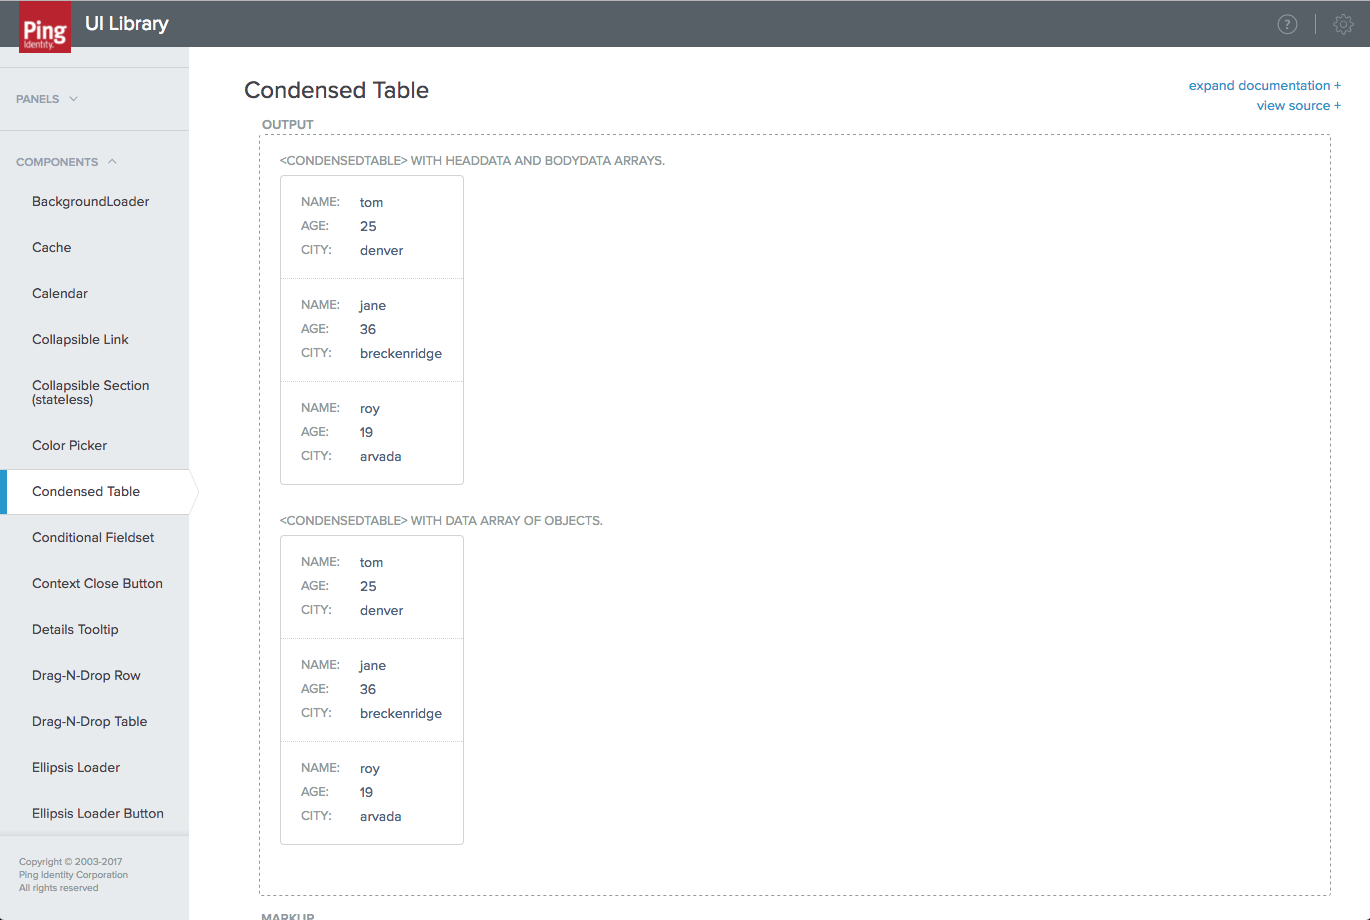Select Cache in the sidebar

tap(52, 248)
